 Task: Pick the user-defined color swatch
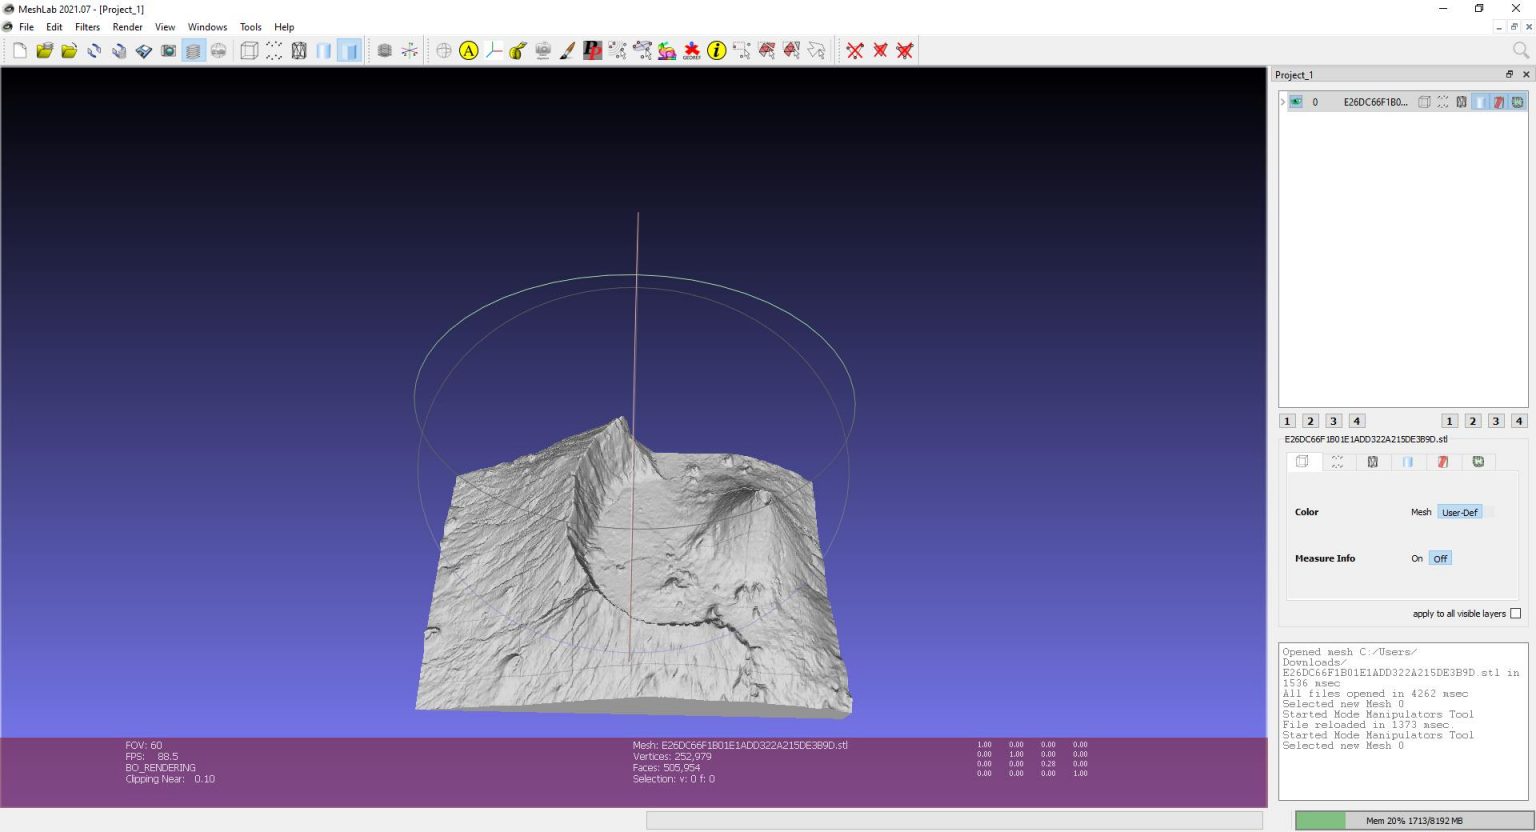coord(1488,512)
